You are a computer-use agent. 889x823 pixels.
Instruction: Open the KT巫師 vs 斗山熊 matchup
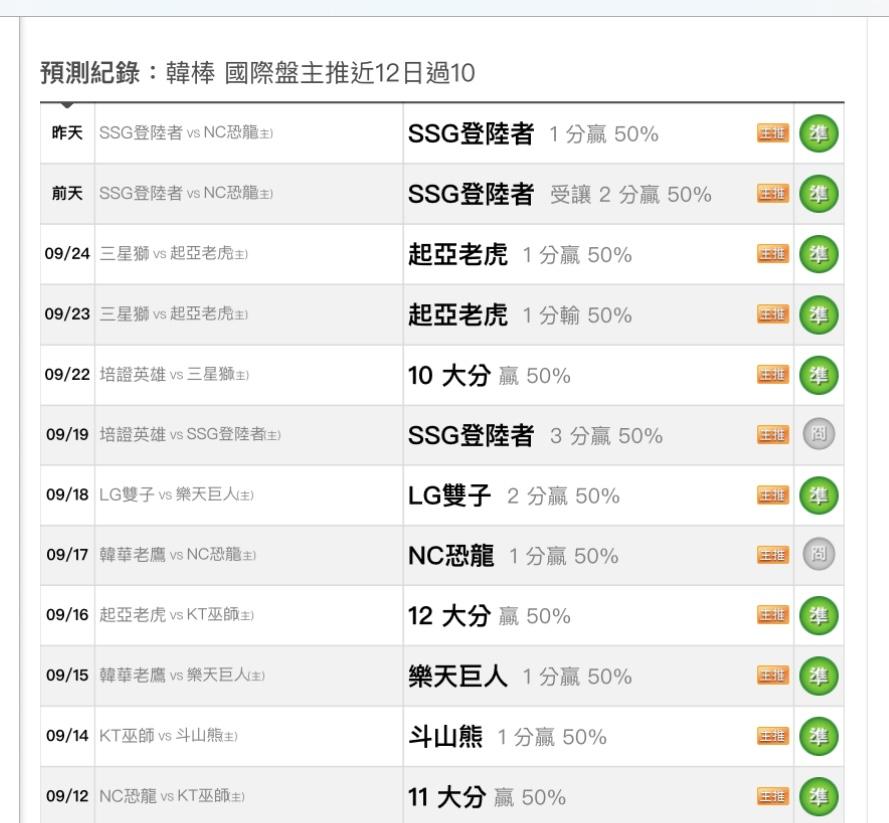click(x=168, y=736)
